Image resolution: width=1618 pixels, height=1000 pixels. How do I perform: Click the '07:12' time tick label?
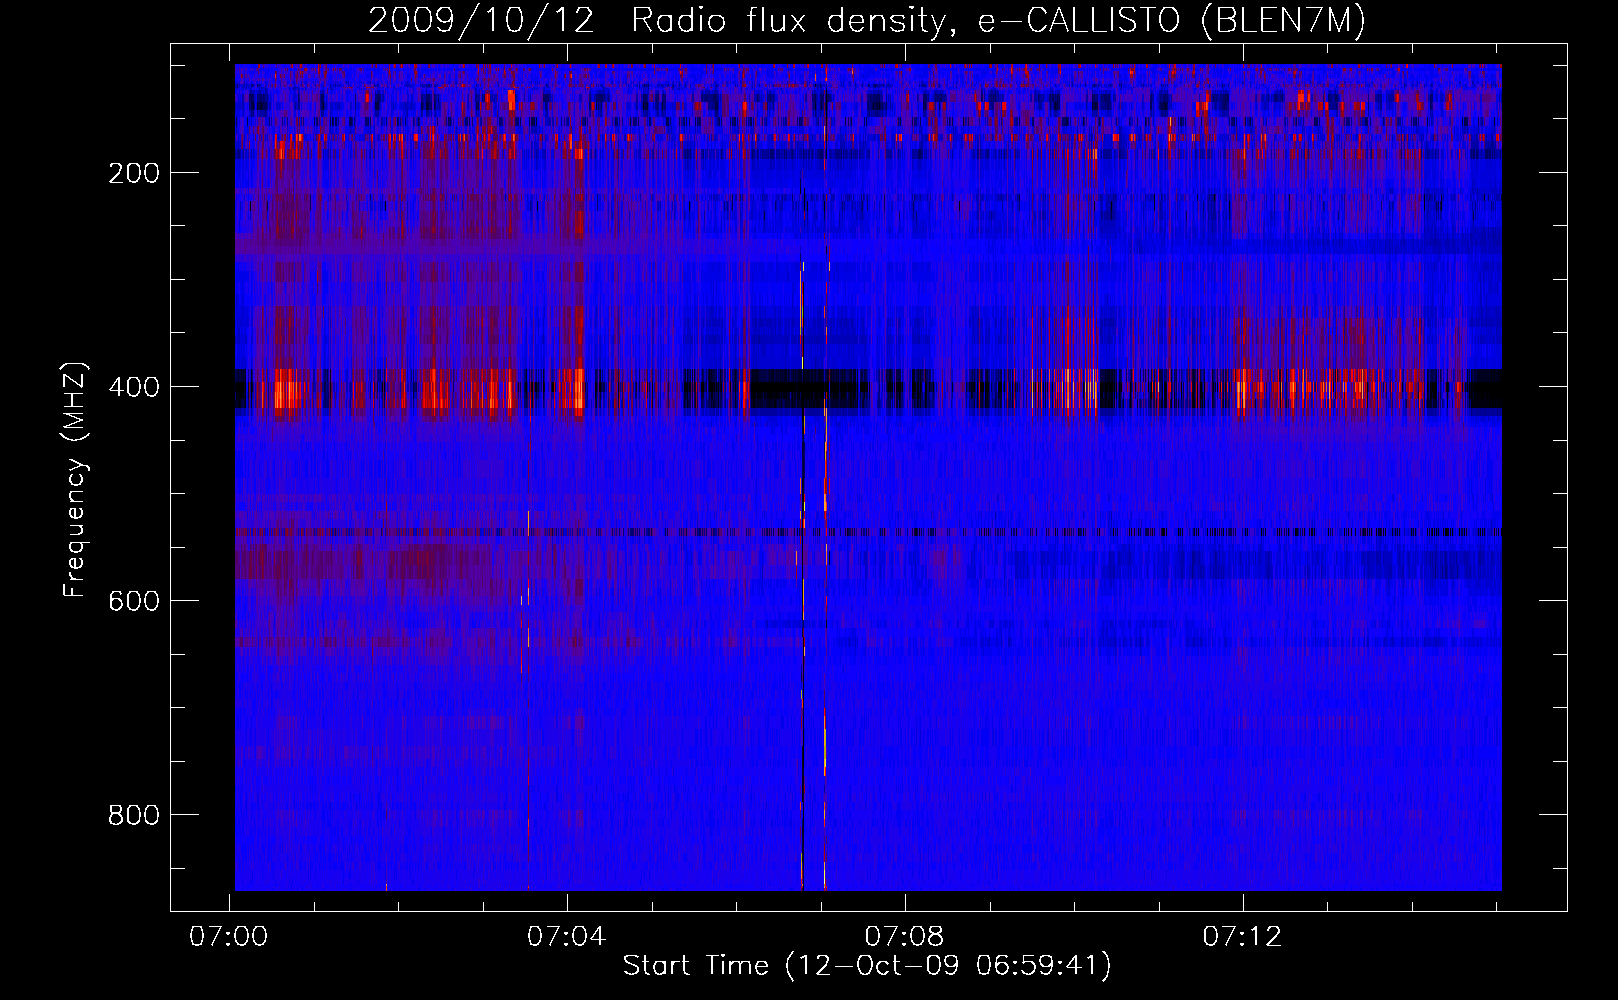(1242, 937)
